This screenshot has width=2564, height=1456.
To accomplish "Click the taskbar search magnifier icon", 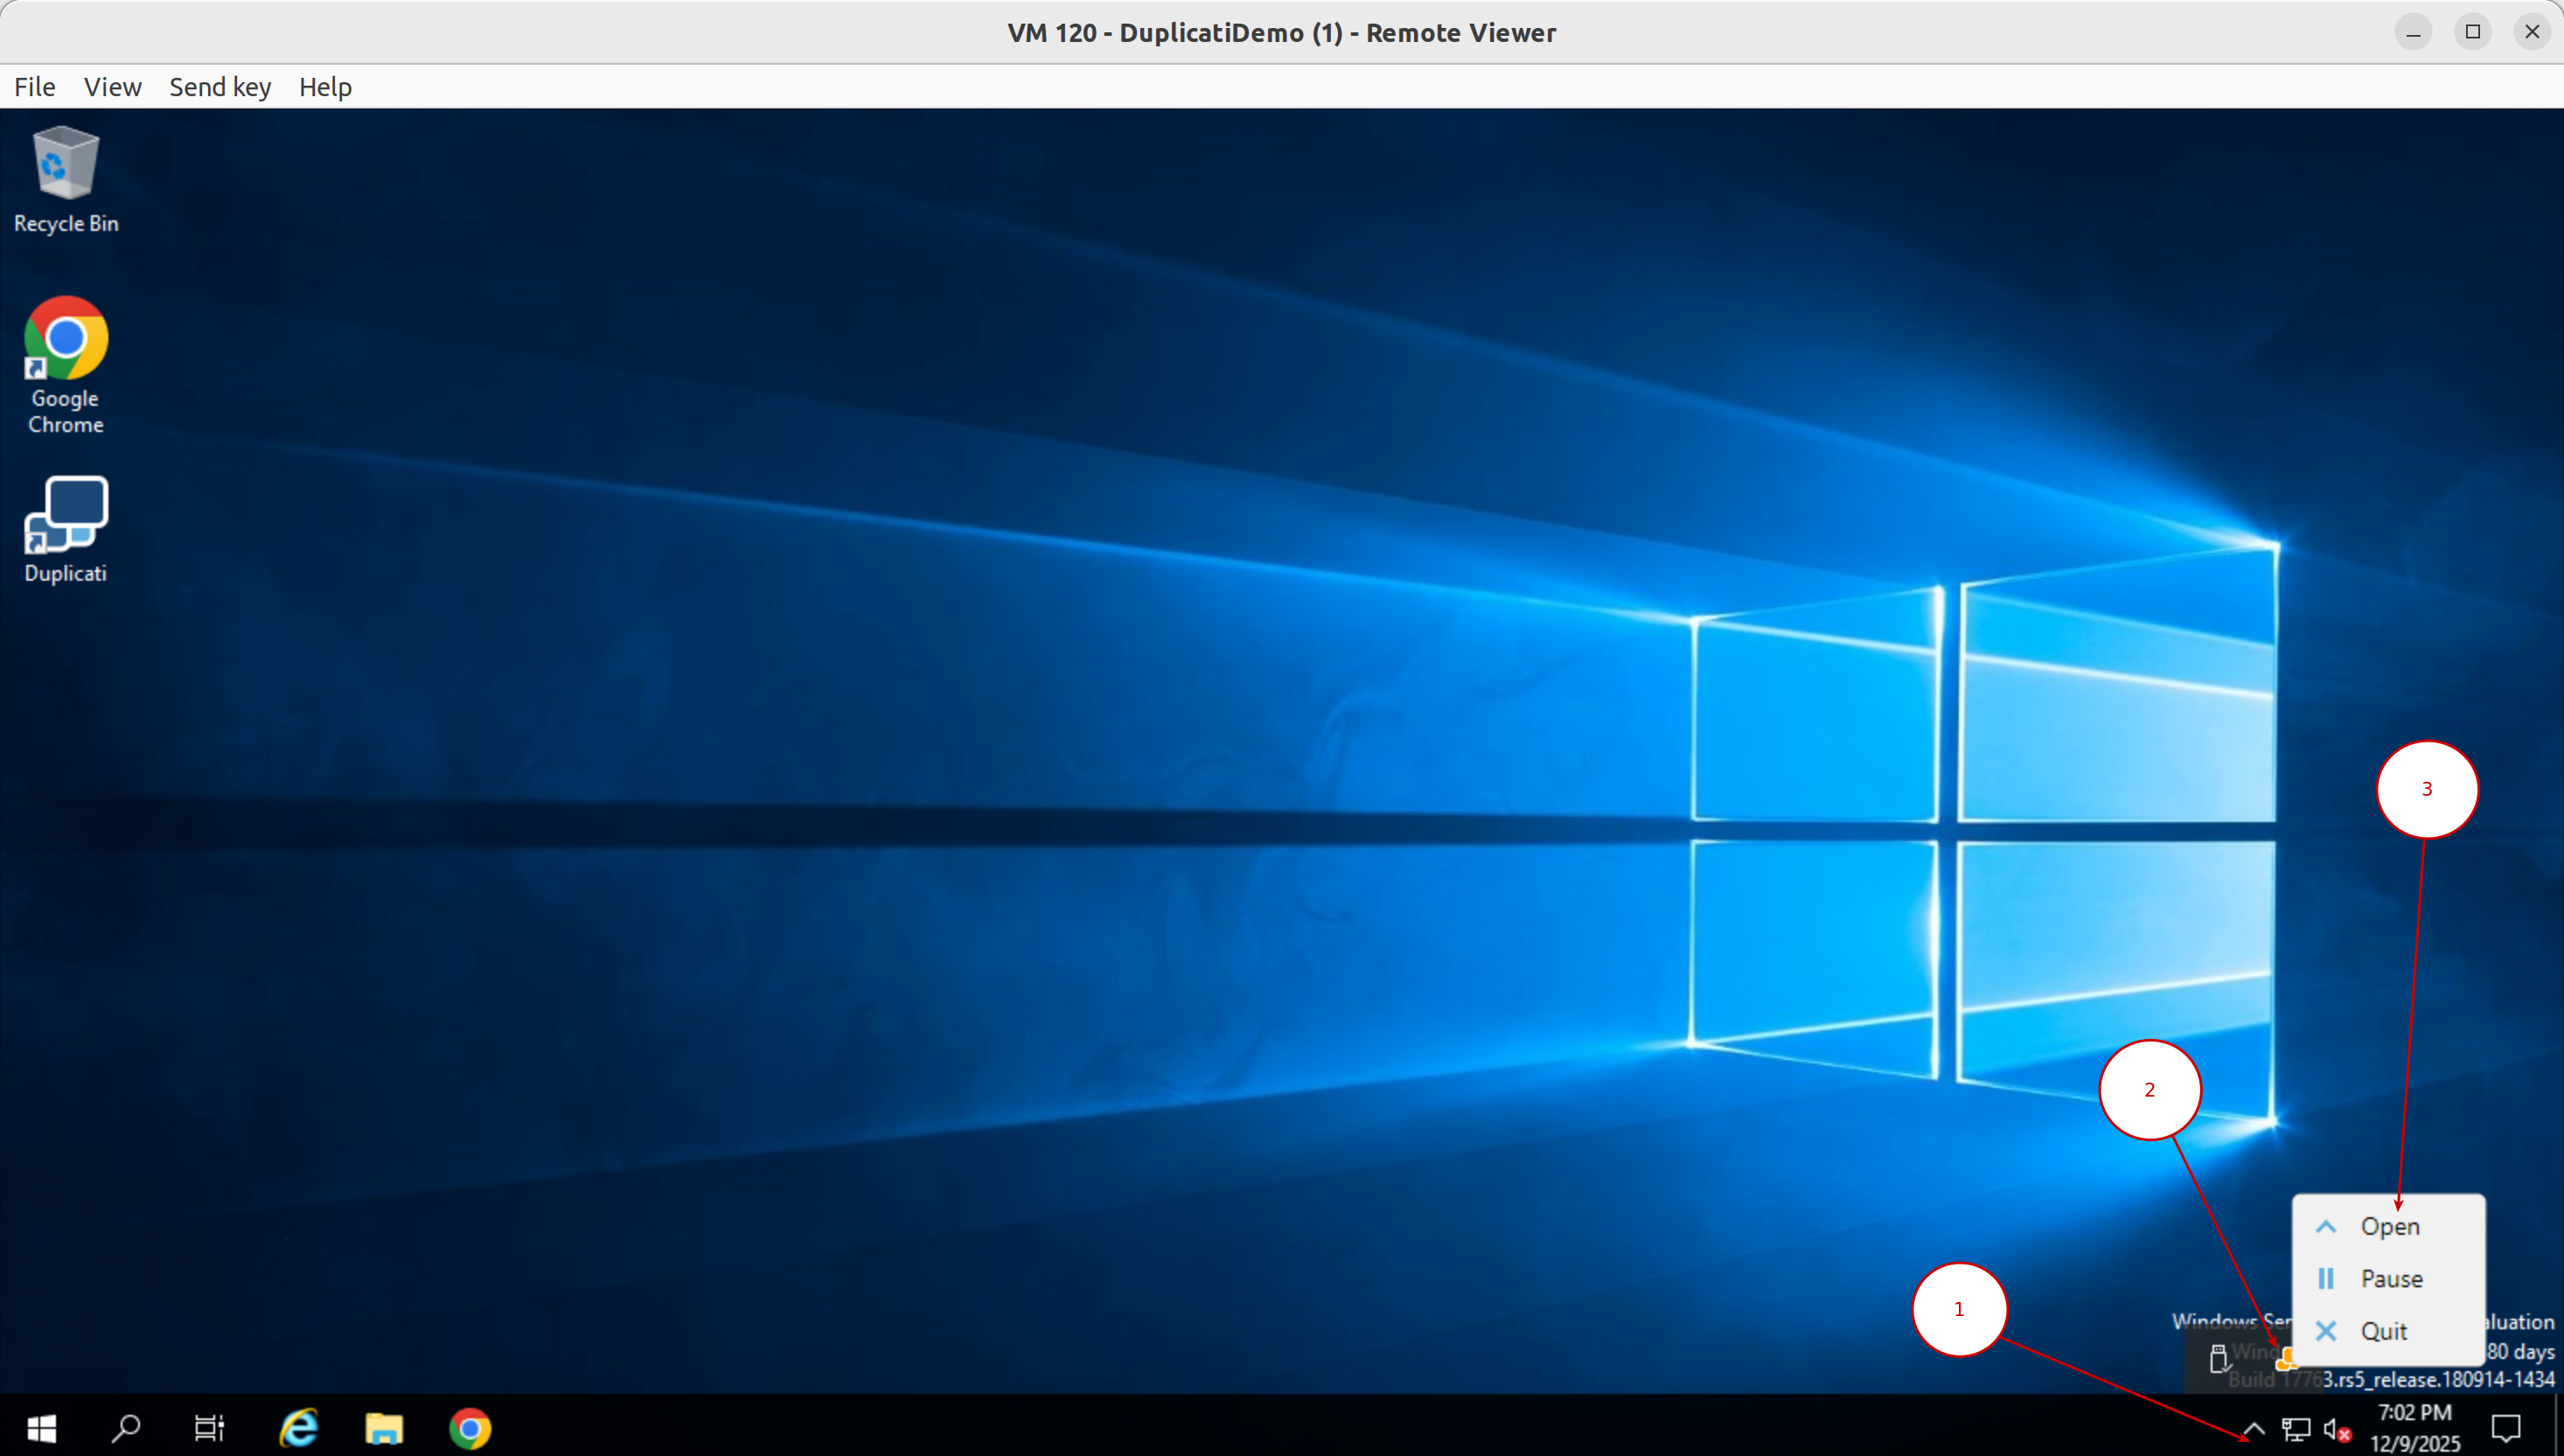I will point(126,1428).
